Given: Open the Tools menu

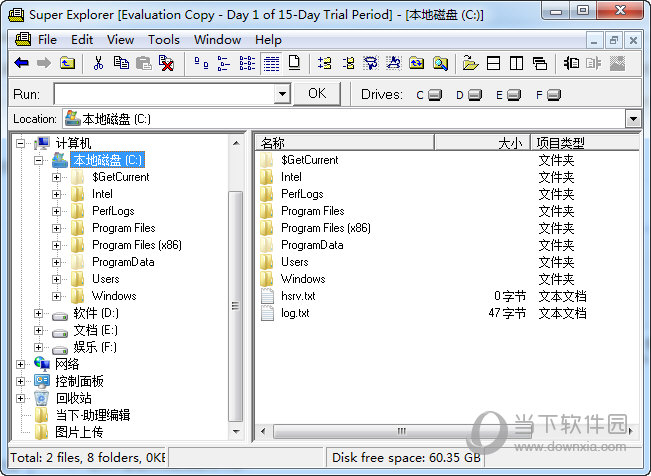Looking at the screenshot, I should (x=164, y=40).
